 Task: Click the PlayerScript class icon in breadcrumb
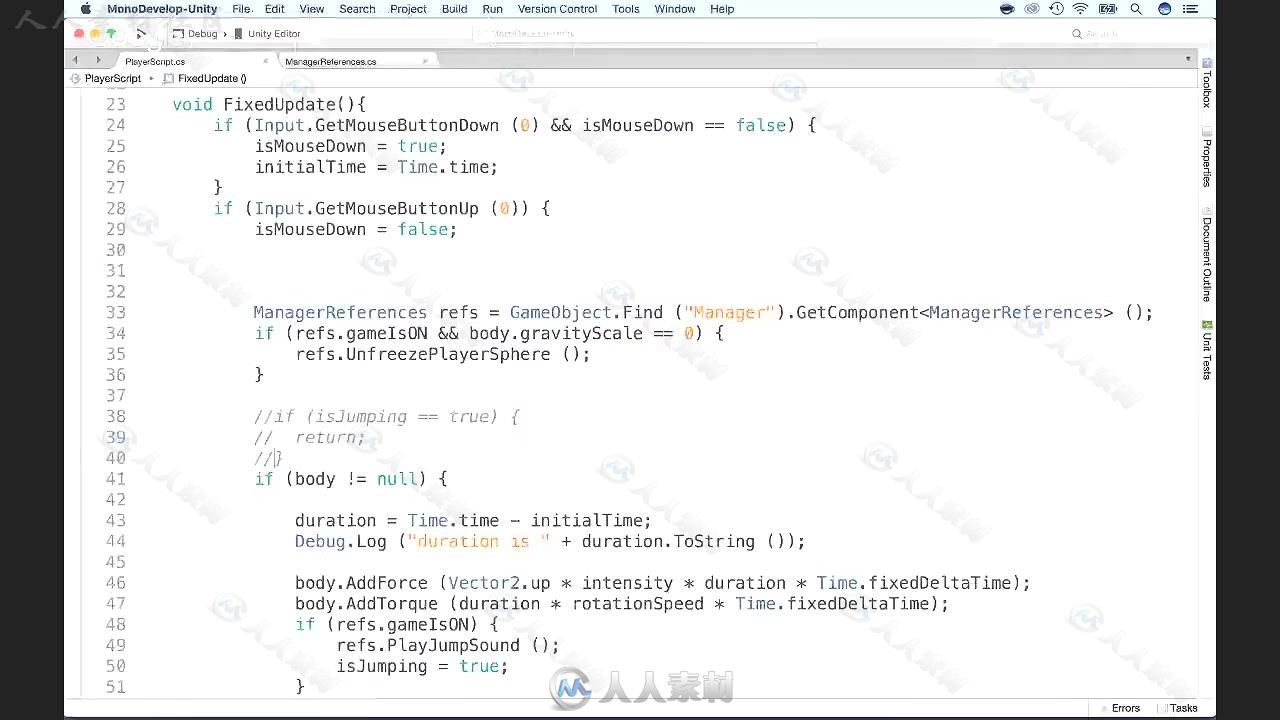tap(76, 78)
